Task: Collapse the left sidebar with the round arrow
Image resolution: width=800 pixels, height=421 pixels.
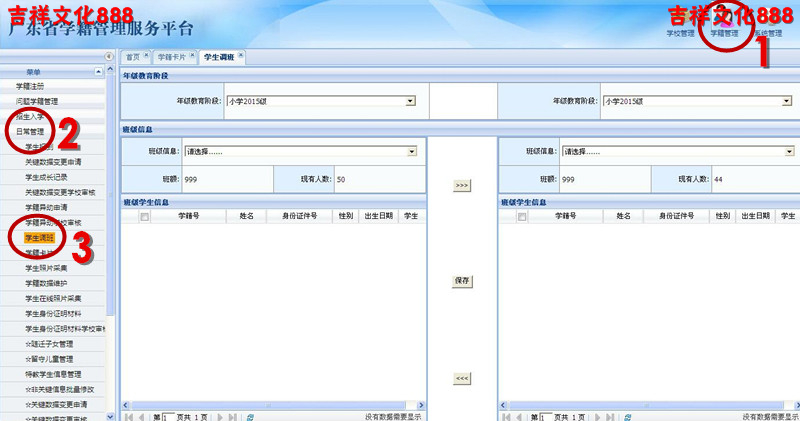Action: coord(109,57)
